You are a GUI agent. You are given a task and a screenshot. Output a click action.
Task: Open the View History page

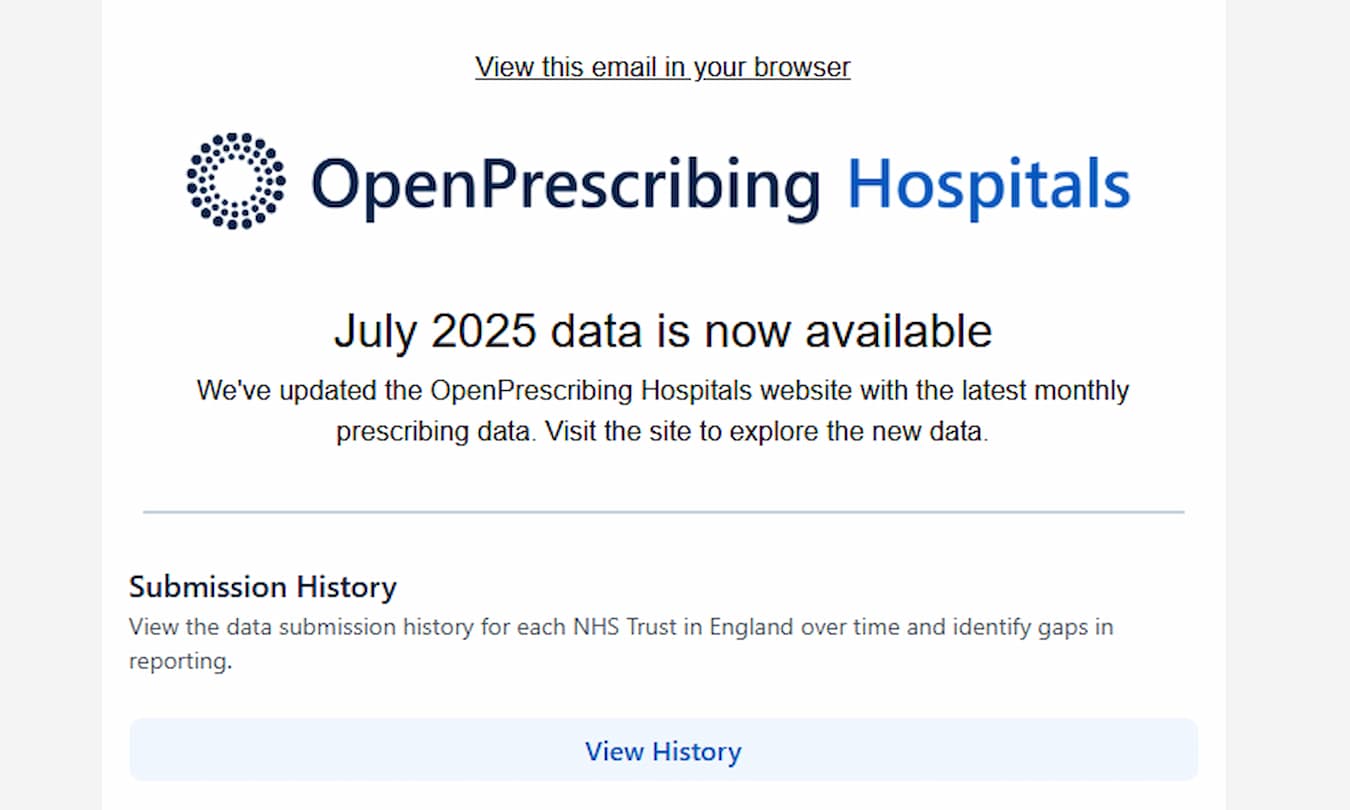point(663,750)
